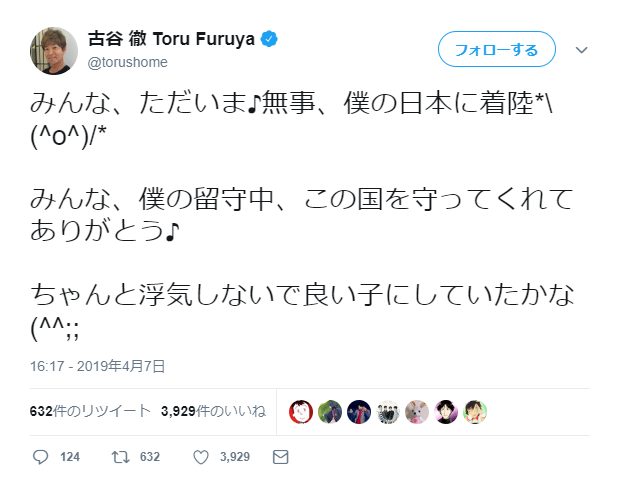Viewport: 618px width, 489px height.
Task: Click the blue verified badge
Action: point(269,39)
